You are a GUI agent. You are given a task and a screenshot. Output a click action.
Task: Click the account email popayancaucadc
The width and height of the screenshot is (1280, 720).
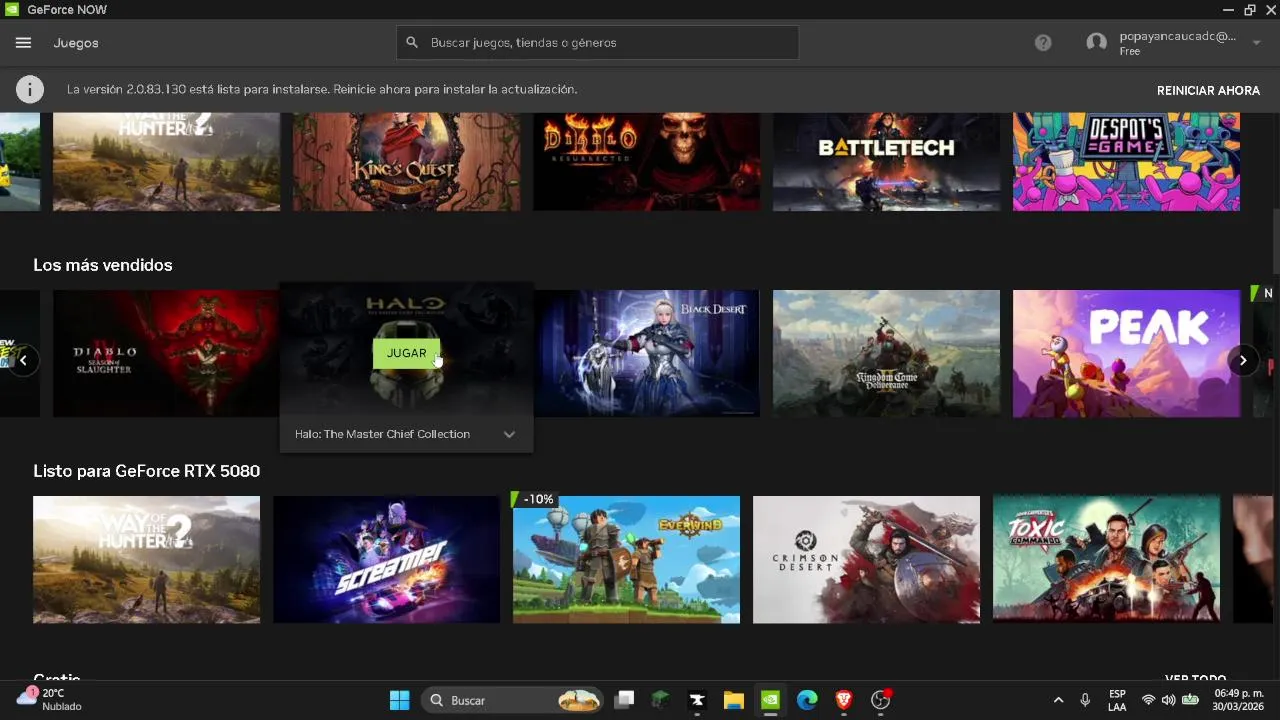tap(1177, 36)
